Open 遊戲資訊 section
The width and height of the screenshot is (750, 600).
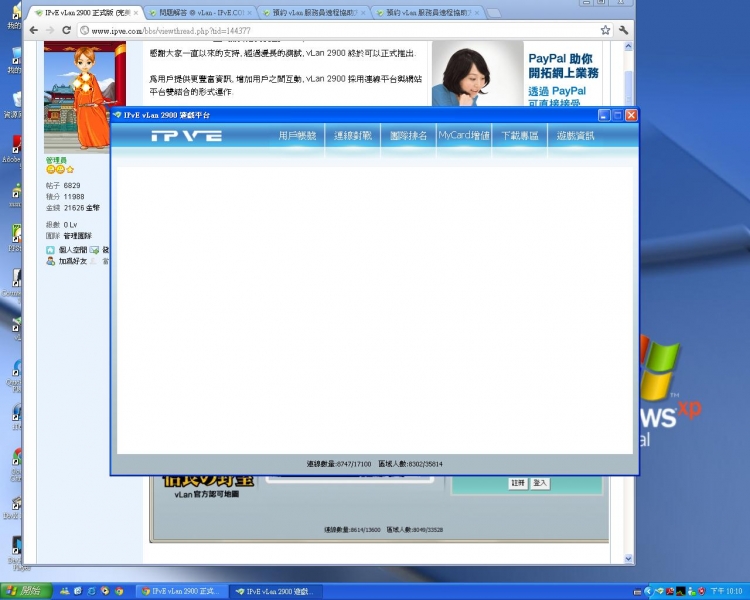[575, 136]
